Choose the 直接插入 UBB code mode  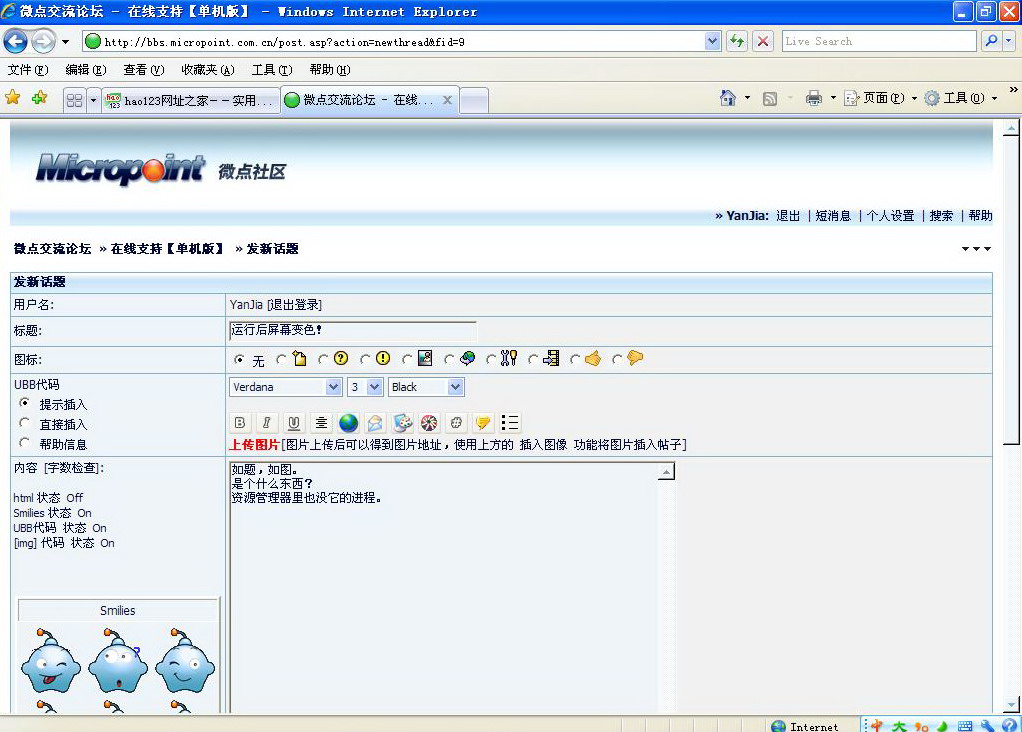pyautogui.click(x=25, y=424)
